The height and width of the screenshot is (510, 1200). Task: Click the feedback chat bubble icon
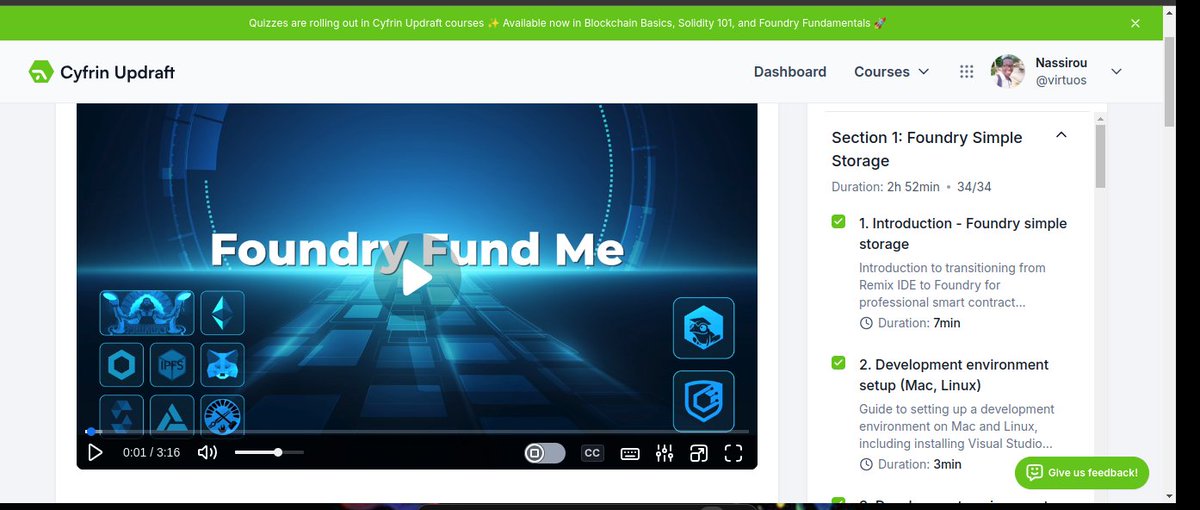pyautogui.click(x=1035, y=473)
